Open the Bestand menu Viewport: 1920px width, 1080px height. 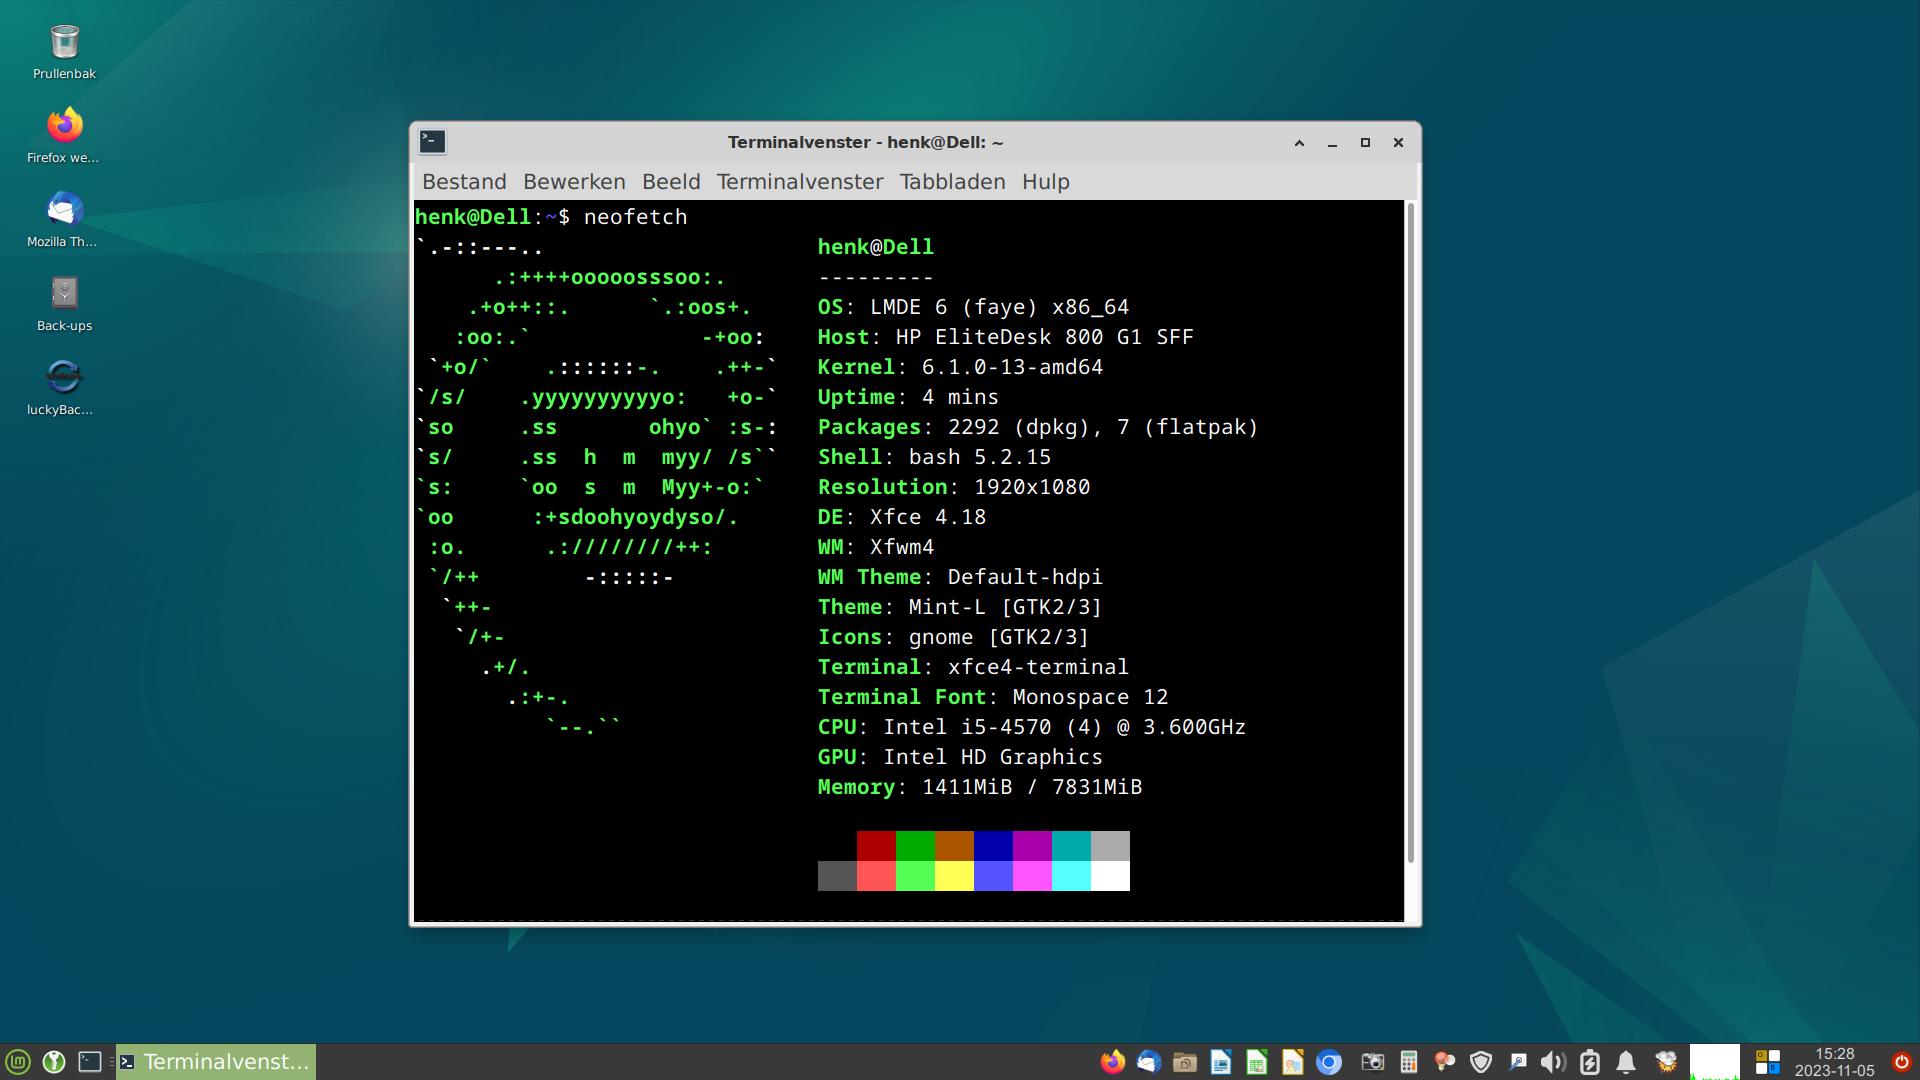click(464, 182)
